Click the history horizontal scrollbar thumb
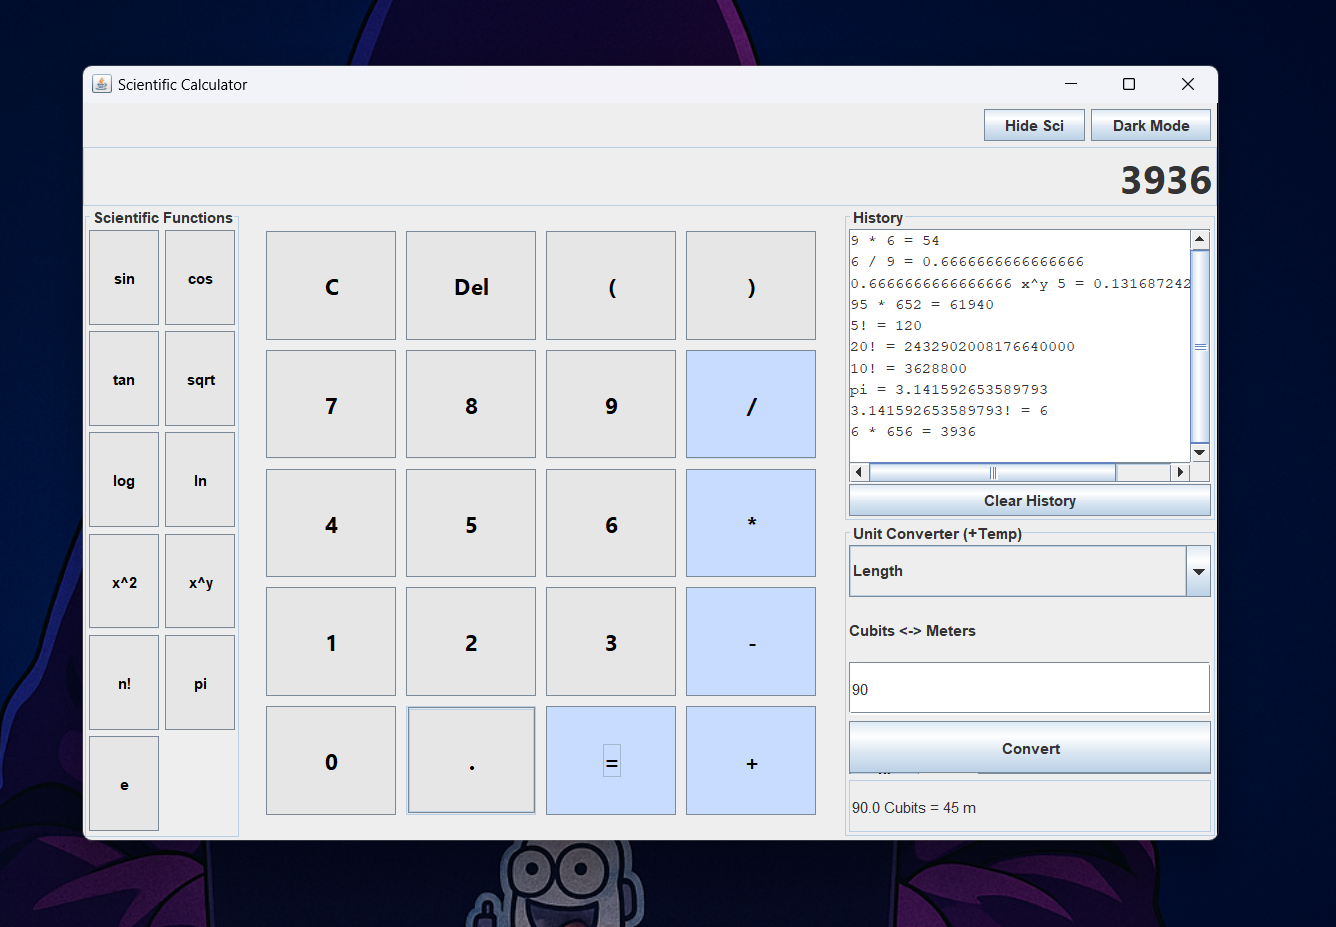The width and height of the screenshot is (1336, 927). [992, 472]
